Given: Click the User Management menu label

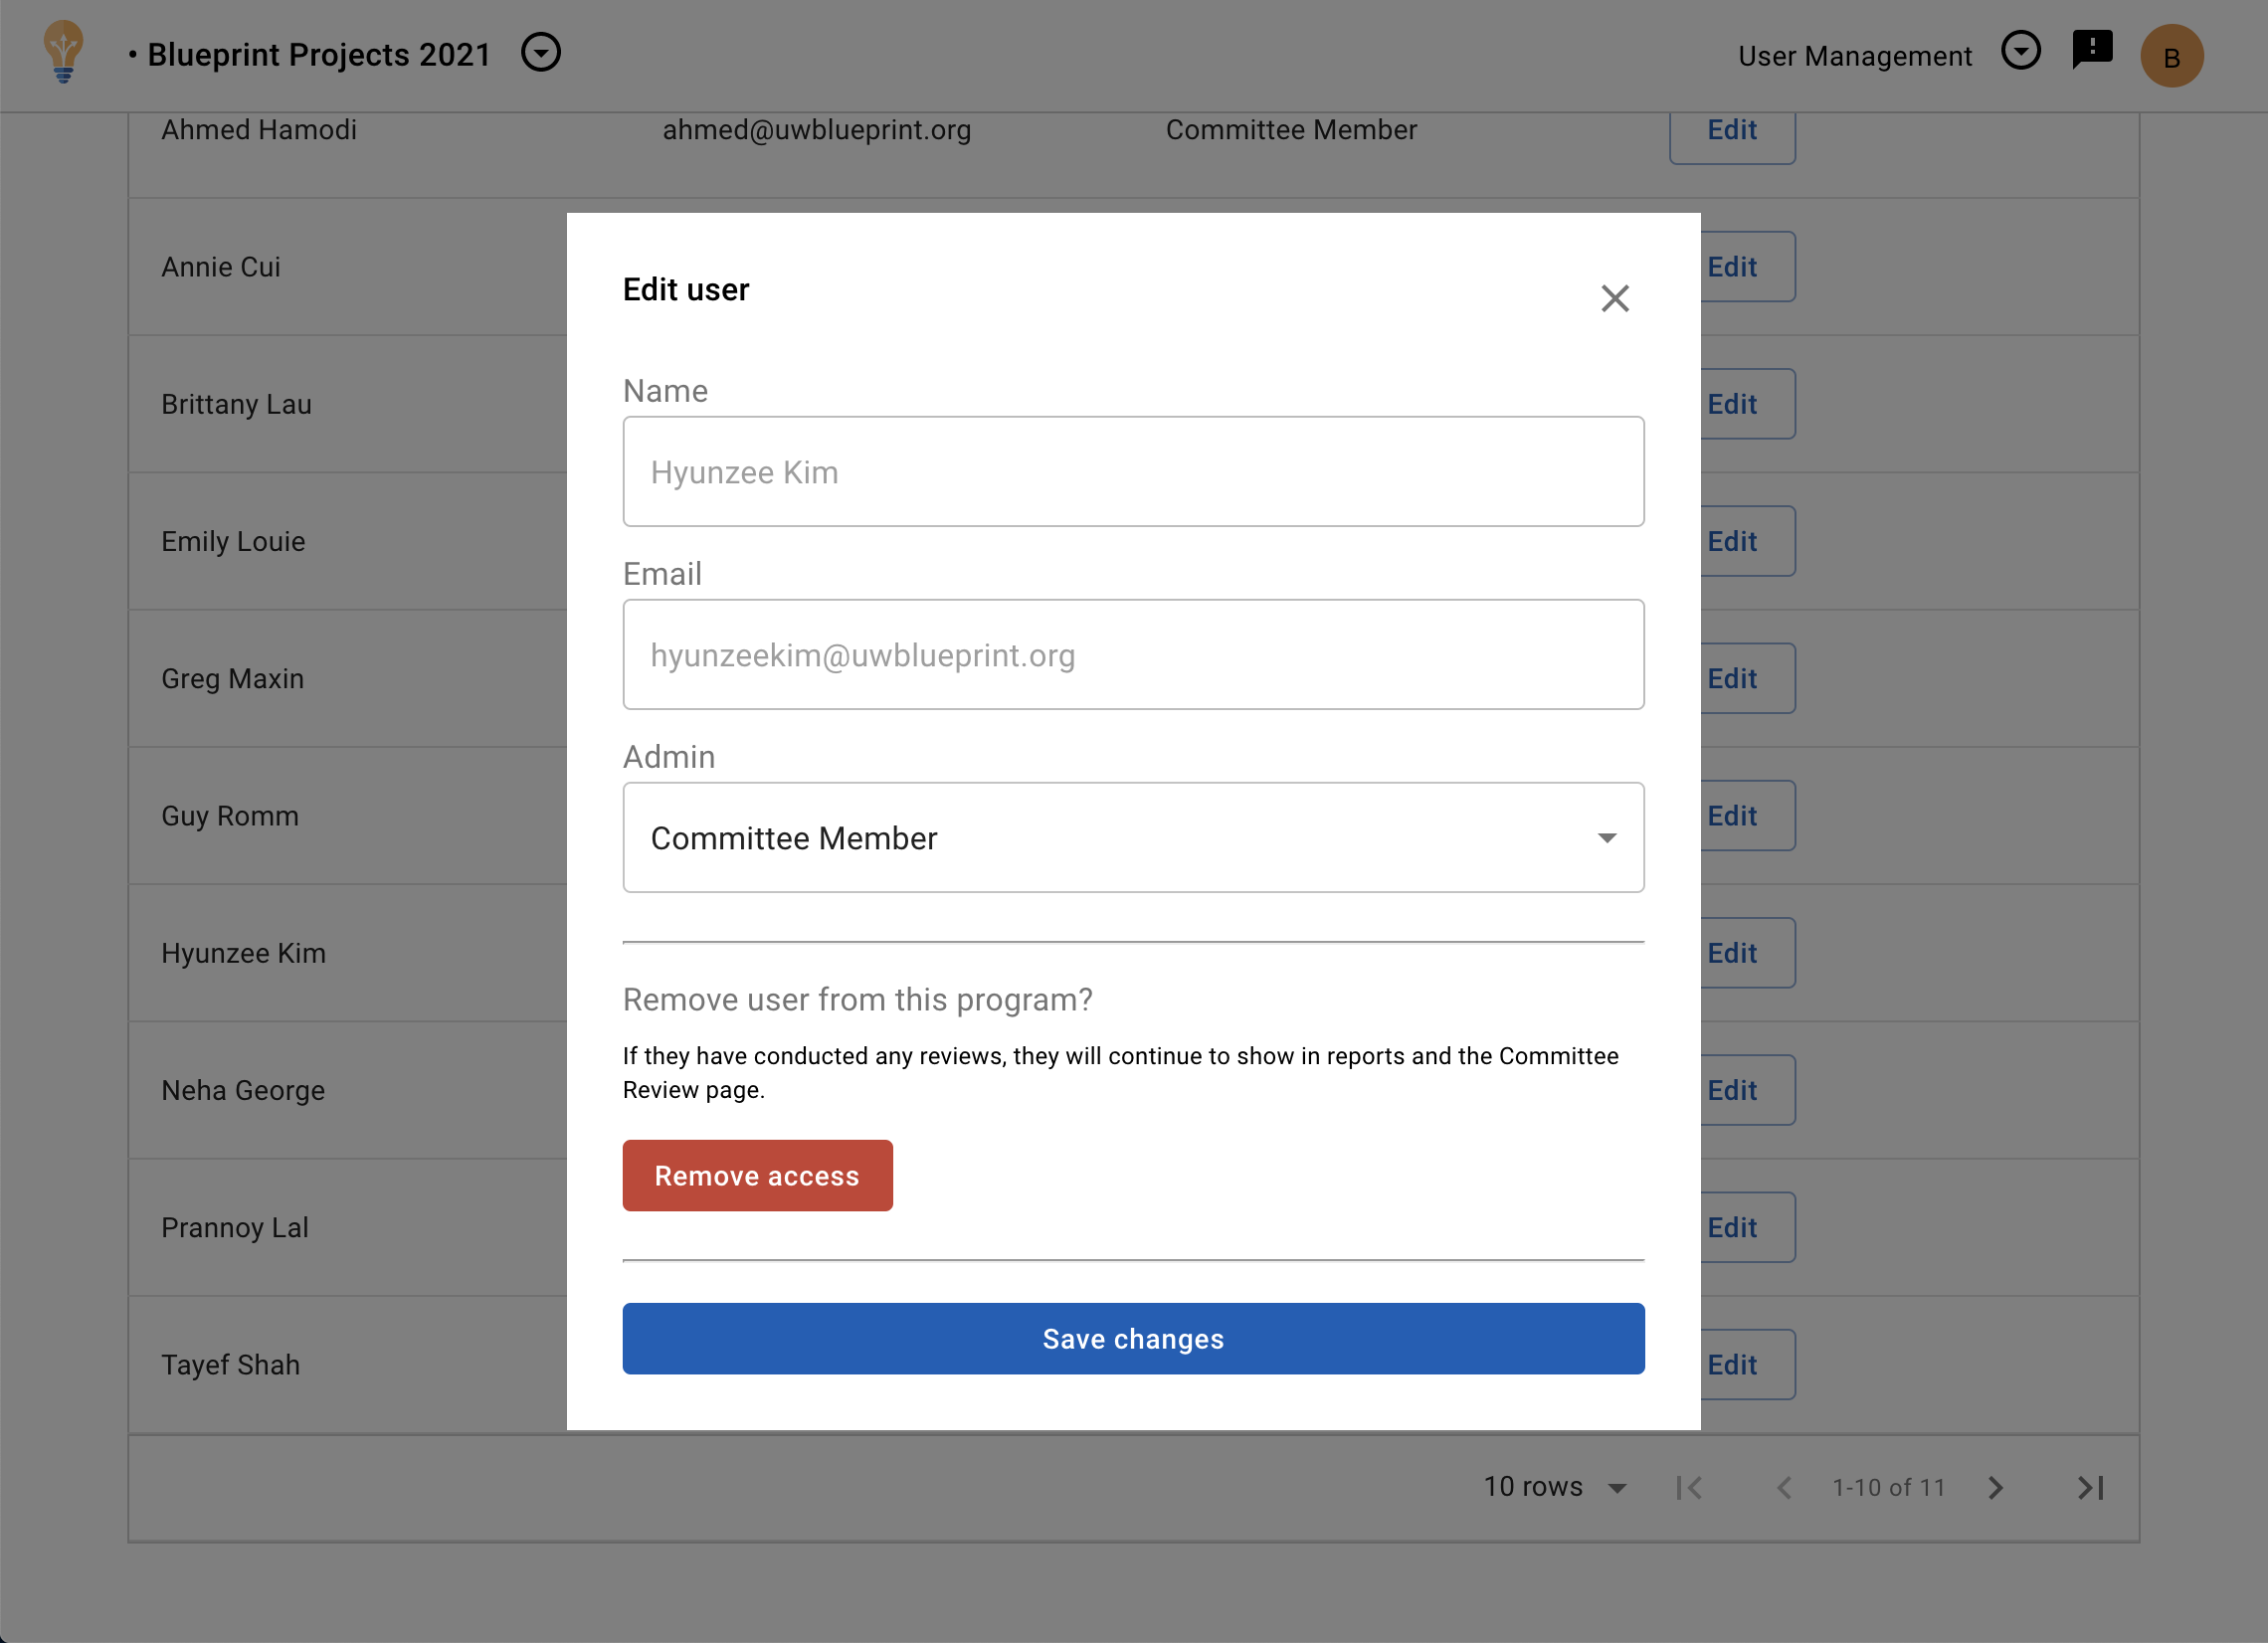Looking at the screenshot, I should pyautogui.click(x=1854, y=56).
